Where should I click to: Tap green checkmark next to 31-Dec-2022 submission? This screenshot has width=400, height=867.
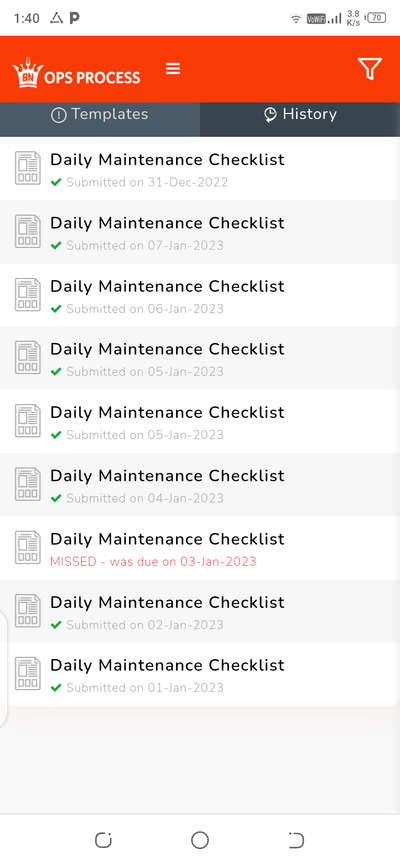[x=55, y=182]
